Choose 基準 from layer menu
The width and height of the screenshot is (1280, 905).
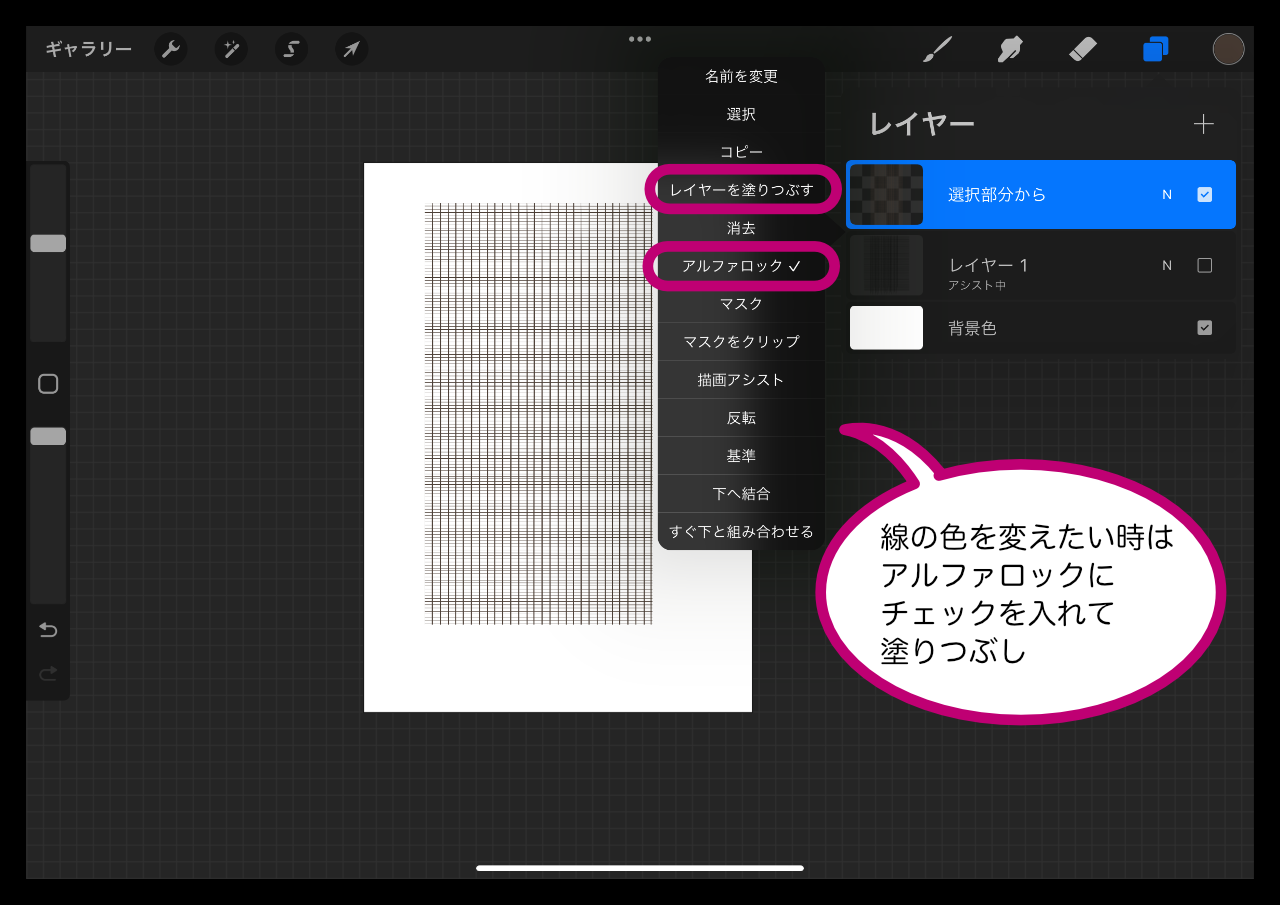(741, 455)
